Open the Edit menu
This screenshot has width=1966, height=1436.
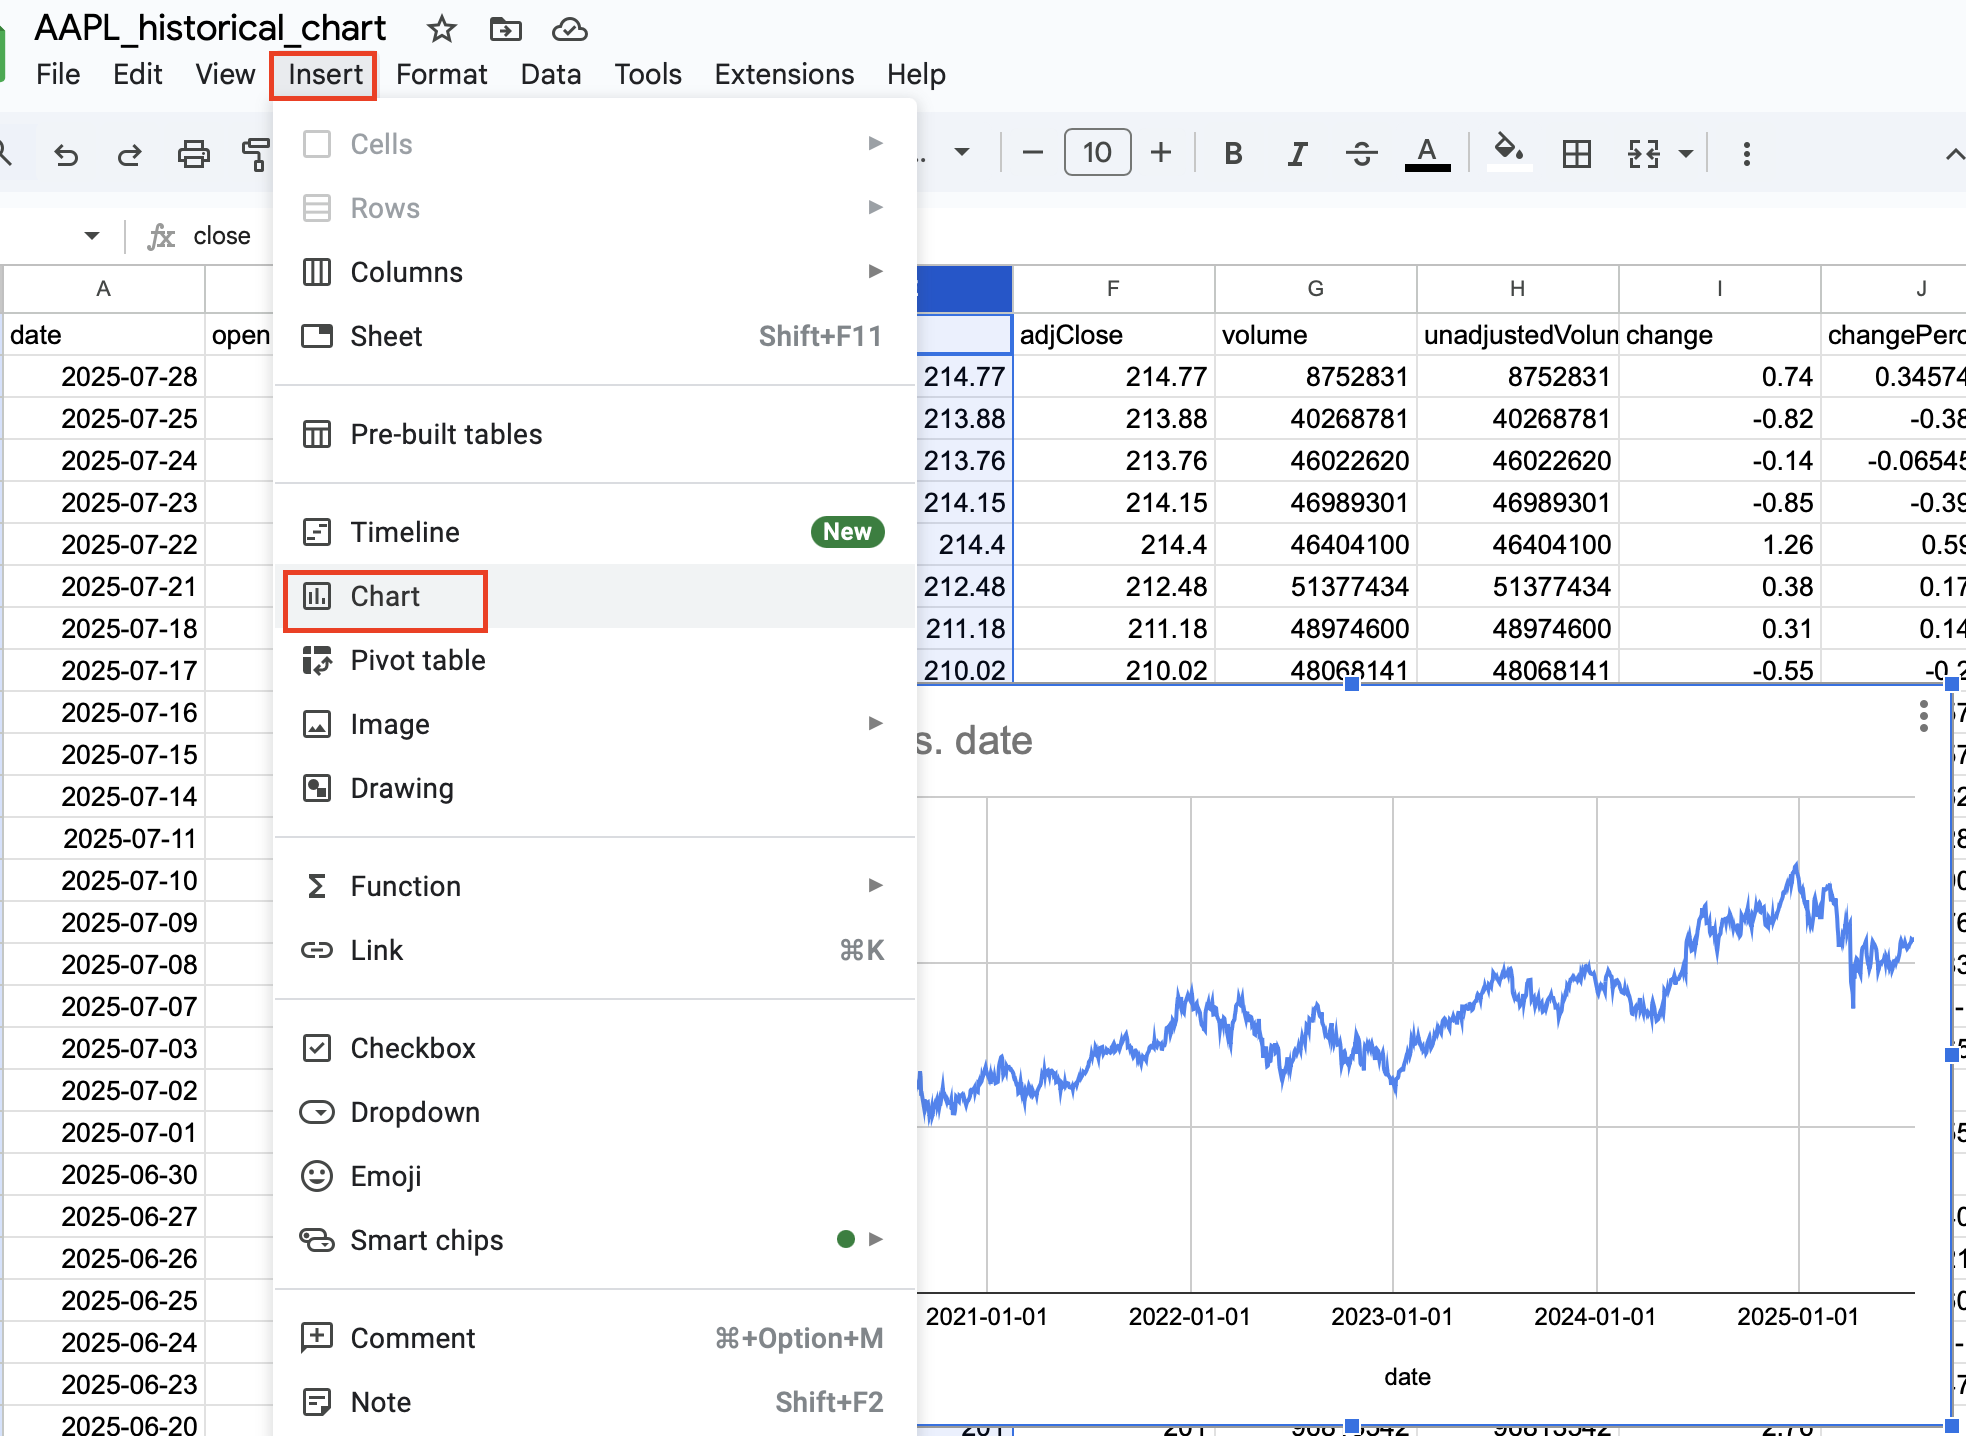(137, 74)
